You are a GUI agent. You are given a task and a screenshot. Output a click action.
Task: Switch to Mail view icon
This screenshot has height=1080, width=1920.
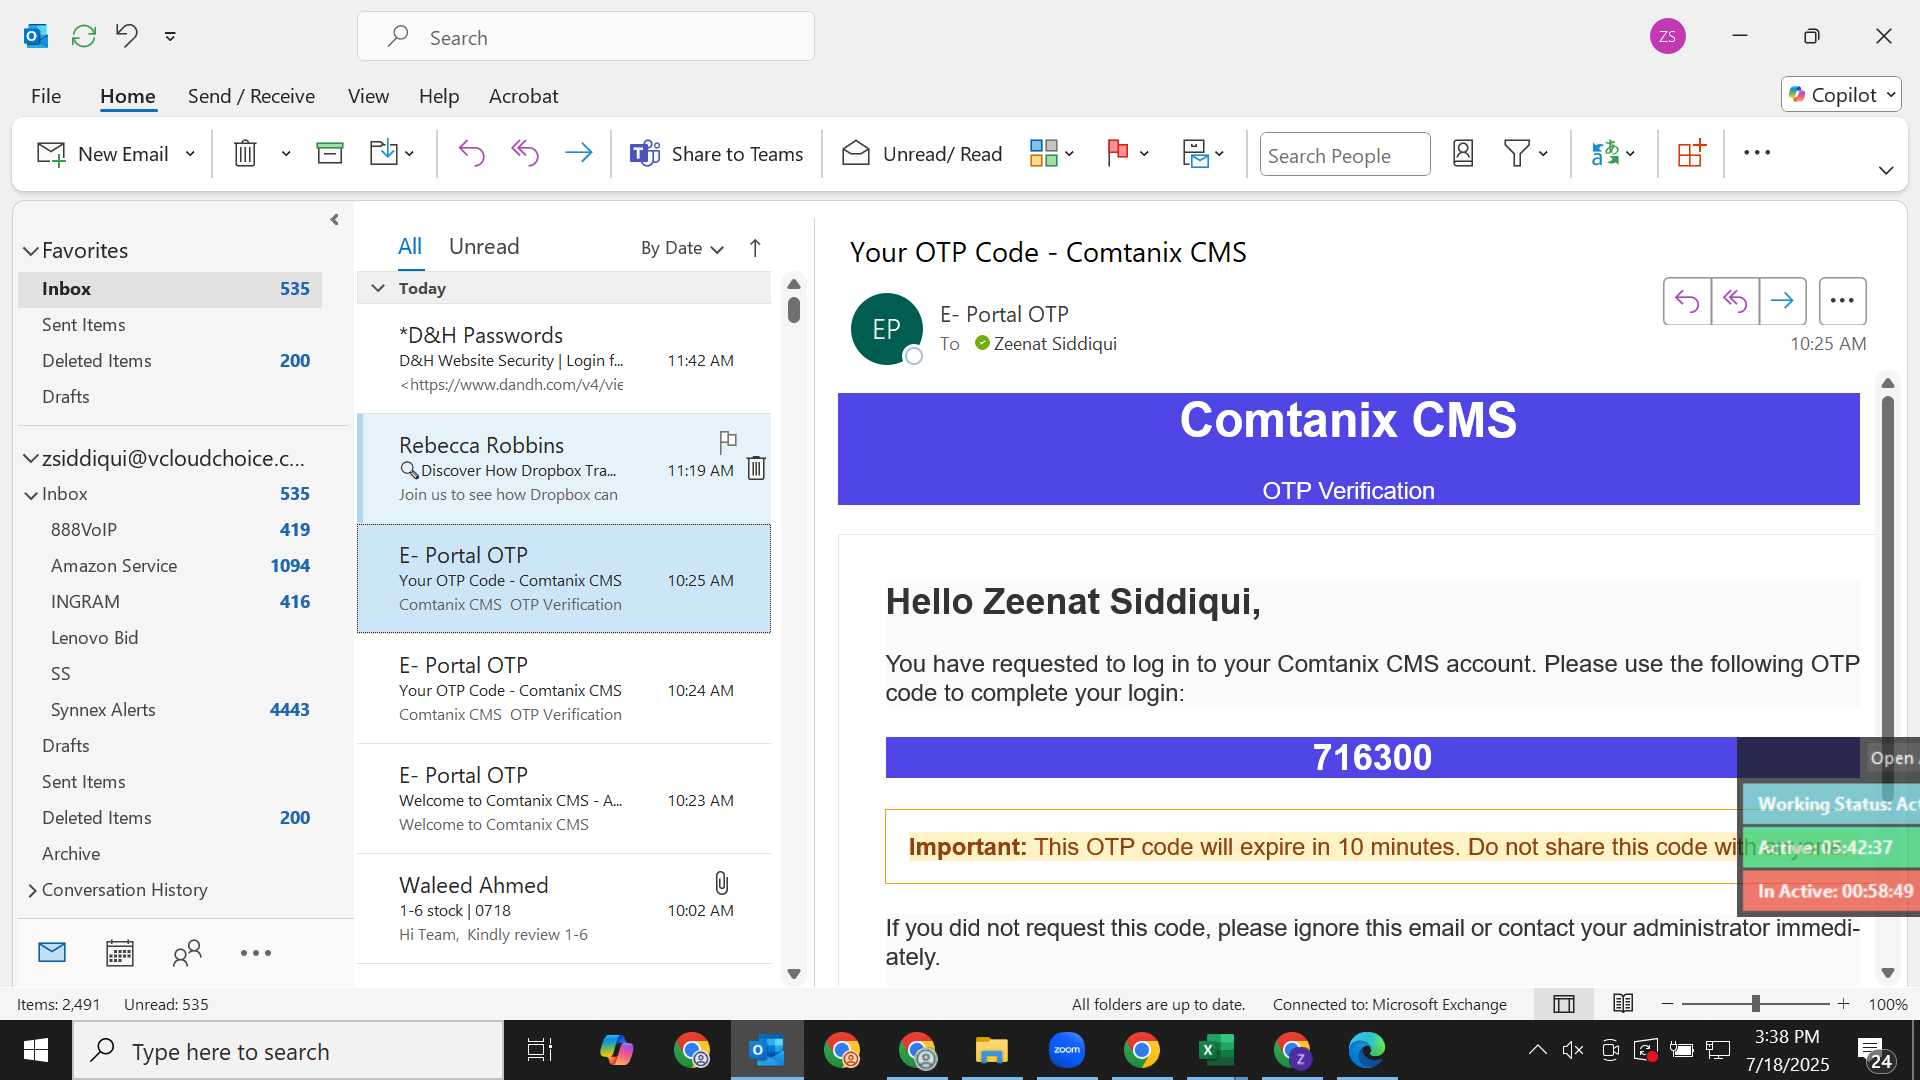(52, 953)
